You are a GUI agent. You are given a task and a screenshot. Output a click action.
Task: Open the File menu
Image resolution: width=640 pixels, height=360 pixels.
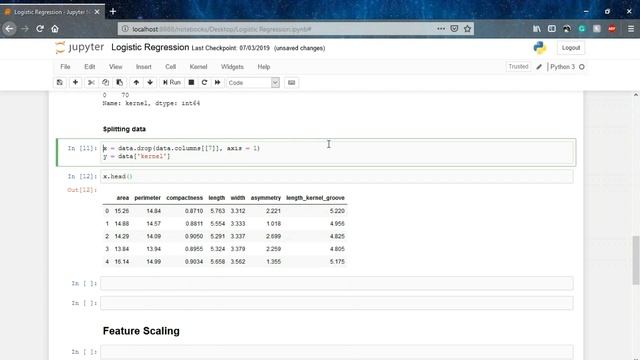65,67
